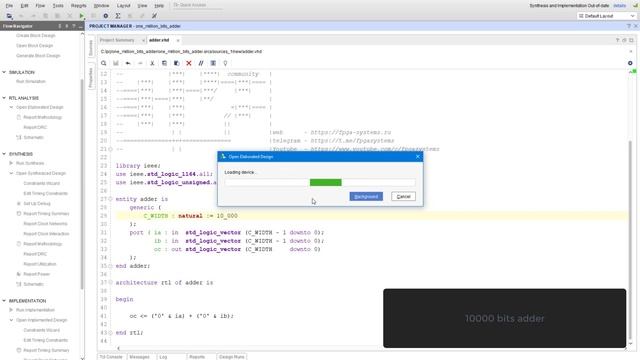Click the editor Cut scissors icon

pyautogui.click(x=152, y=63)
